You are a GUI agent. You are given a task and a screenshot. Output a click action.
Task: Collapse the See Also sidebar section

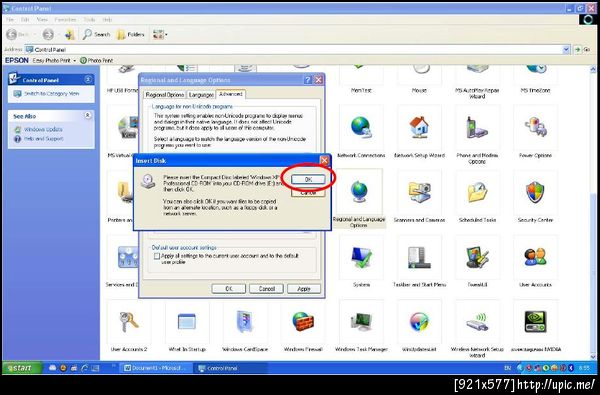[88, 115]
